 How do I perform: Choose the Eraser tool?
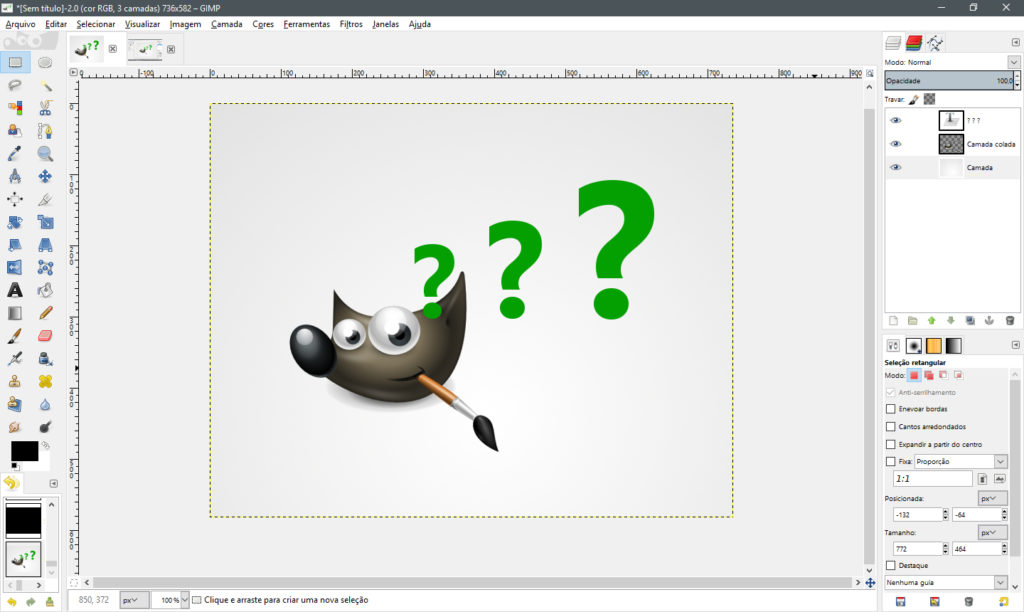tap(45, 336)
